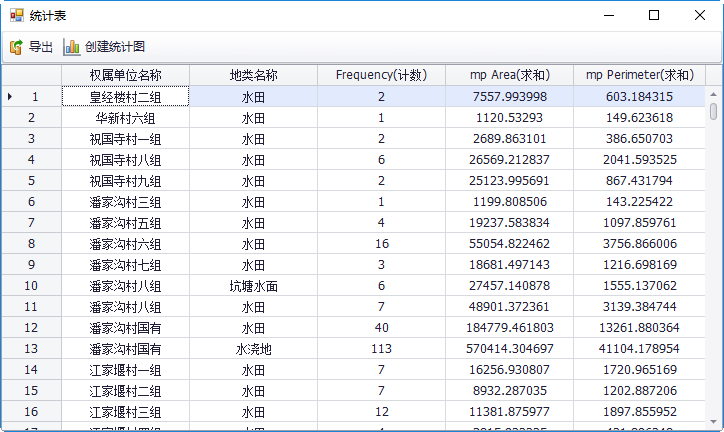Select the area value 570414.304697
The width and height of the screenshot is (724, 432).
point(509,349)
